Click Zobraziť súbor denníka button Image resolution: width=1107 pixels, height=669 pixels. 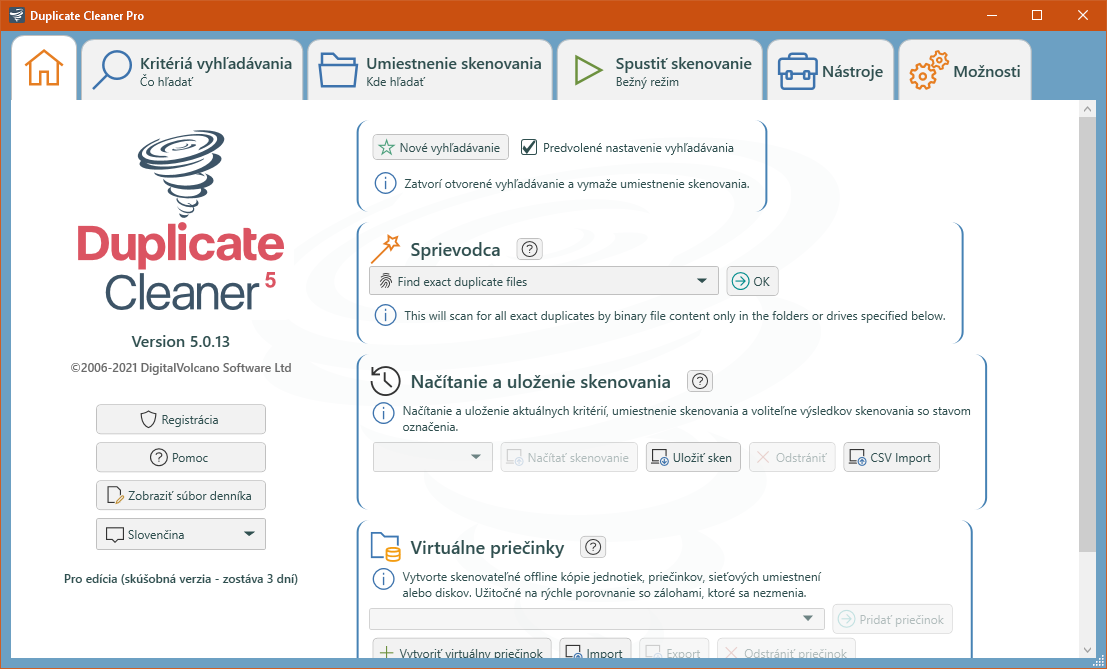click(x=181, y=495)
